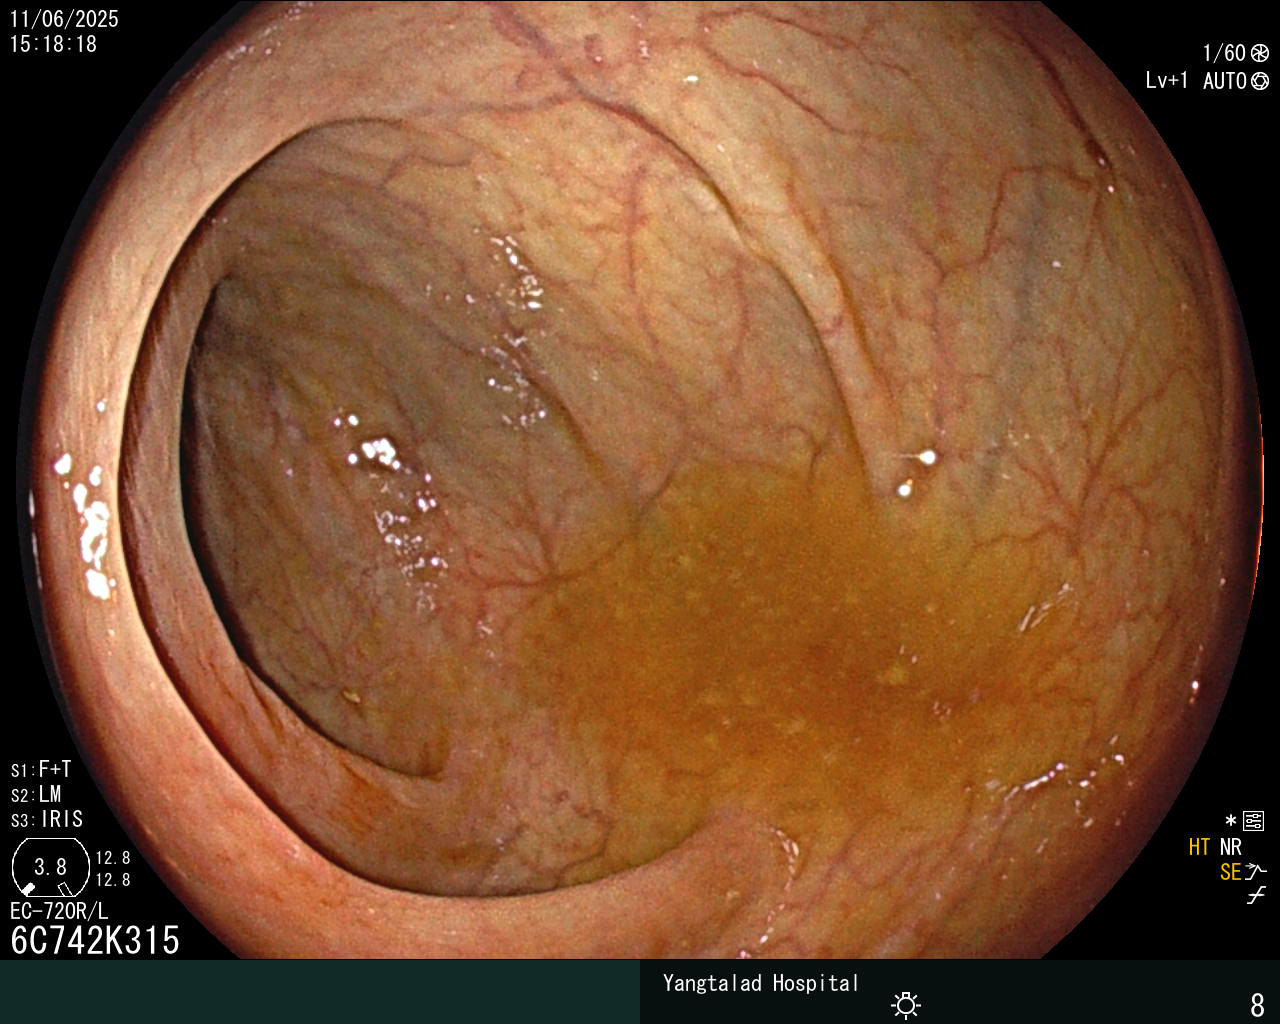Image resolution: width=1280 pixels, height=1024 pixels.
Task: Click the AUTO iris mode label
Action: [1225, 81]
